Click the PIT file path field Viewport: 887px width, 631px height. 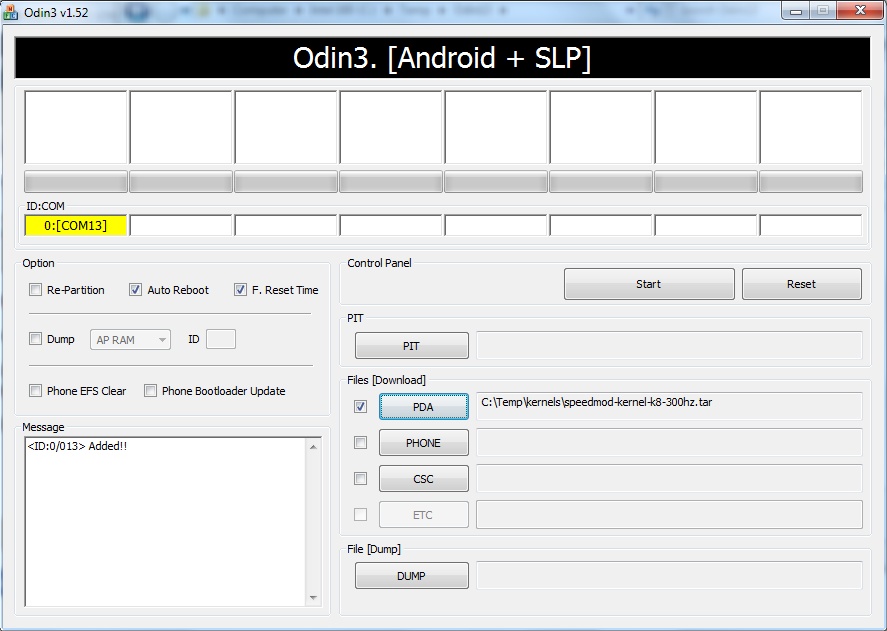(x=669, y=346)
